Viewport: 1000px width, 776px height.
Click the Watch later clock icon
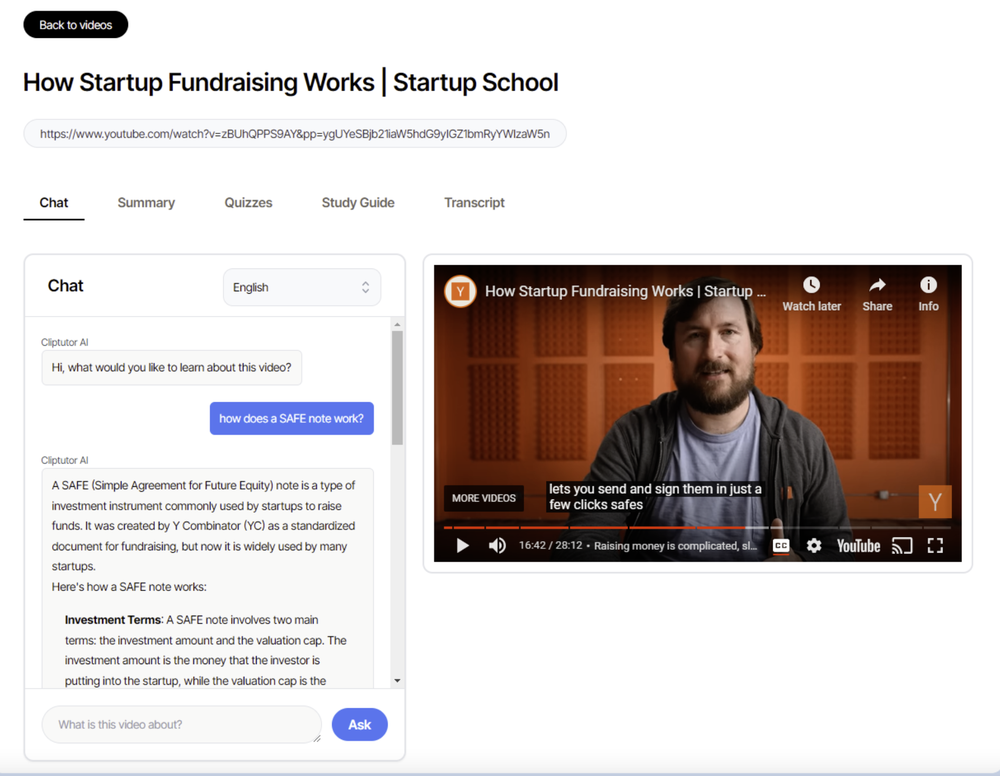click(811, 284)
